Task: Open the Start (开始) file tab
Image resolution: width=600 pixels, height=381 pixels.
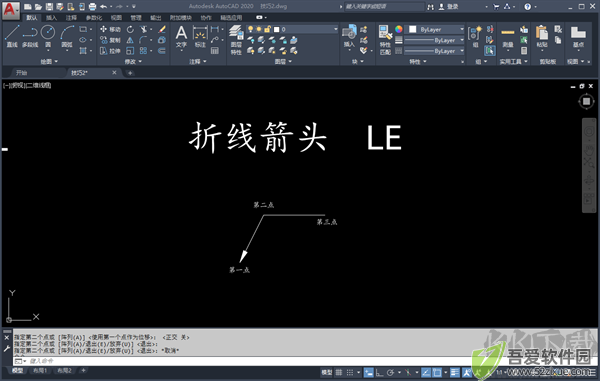Action: 21,73
